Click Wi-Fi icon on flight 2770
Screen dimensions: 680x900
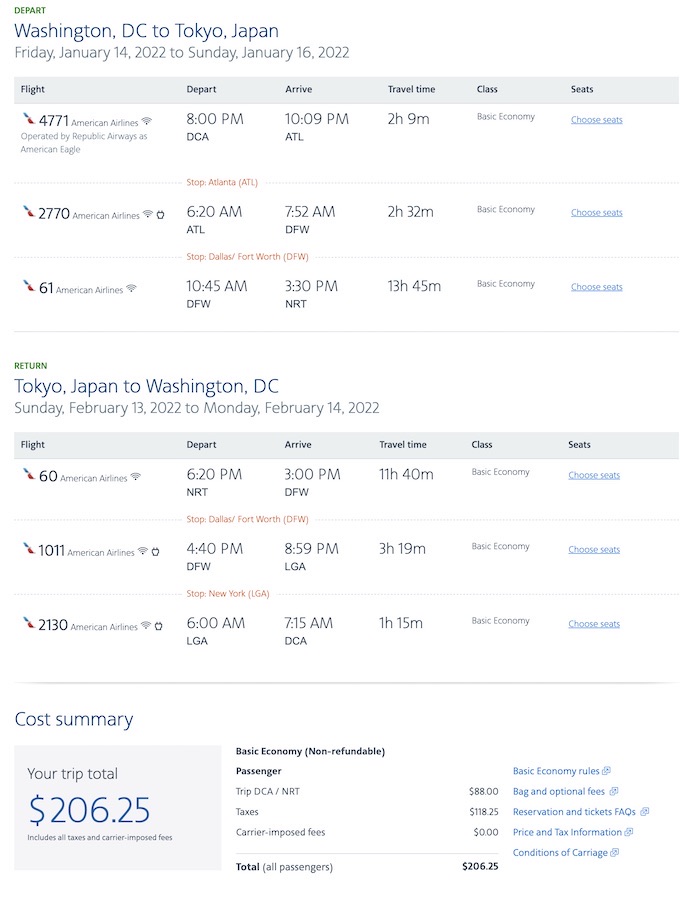(147, 214)
